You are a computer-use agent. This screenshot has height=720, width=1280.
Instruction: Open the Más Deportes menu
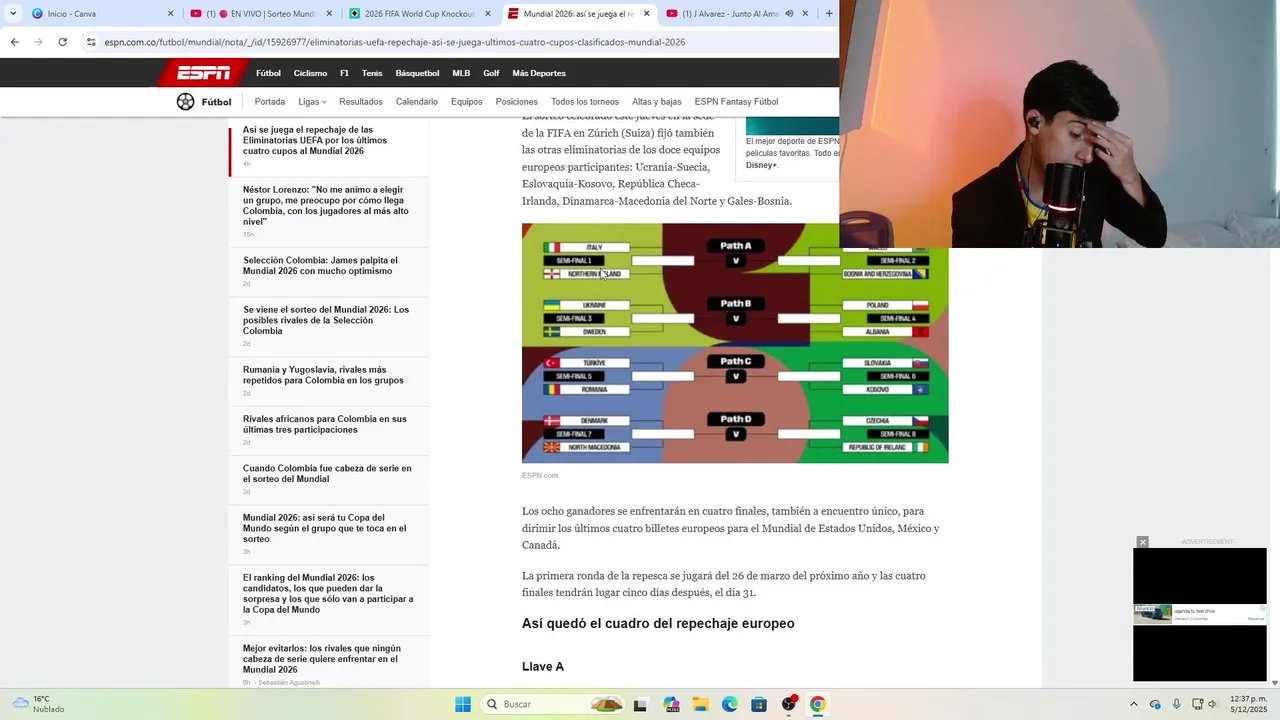tap(539, 73)
